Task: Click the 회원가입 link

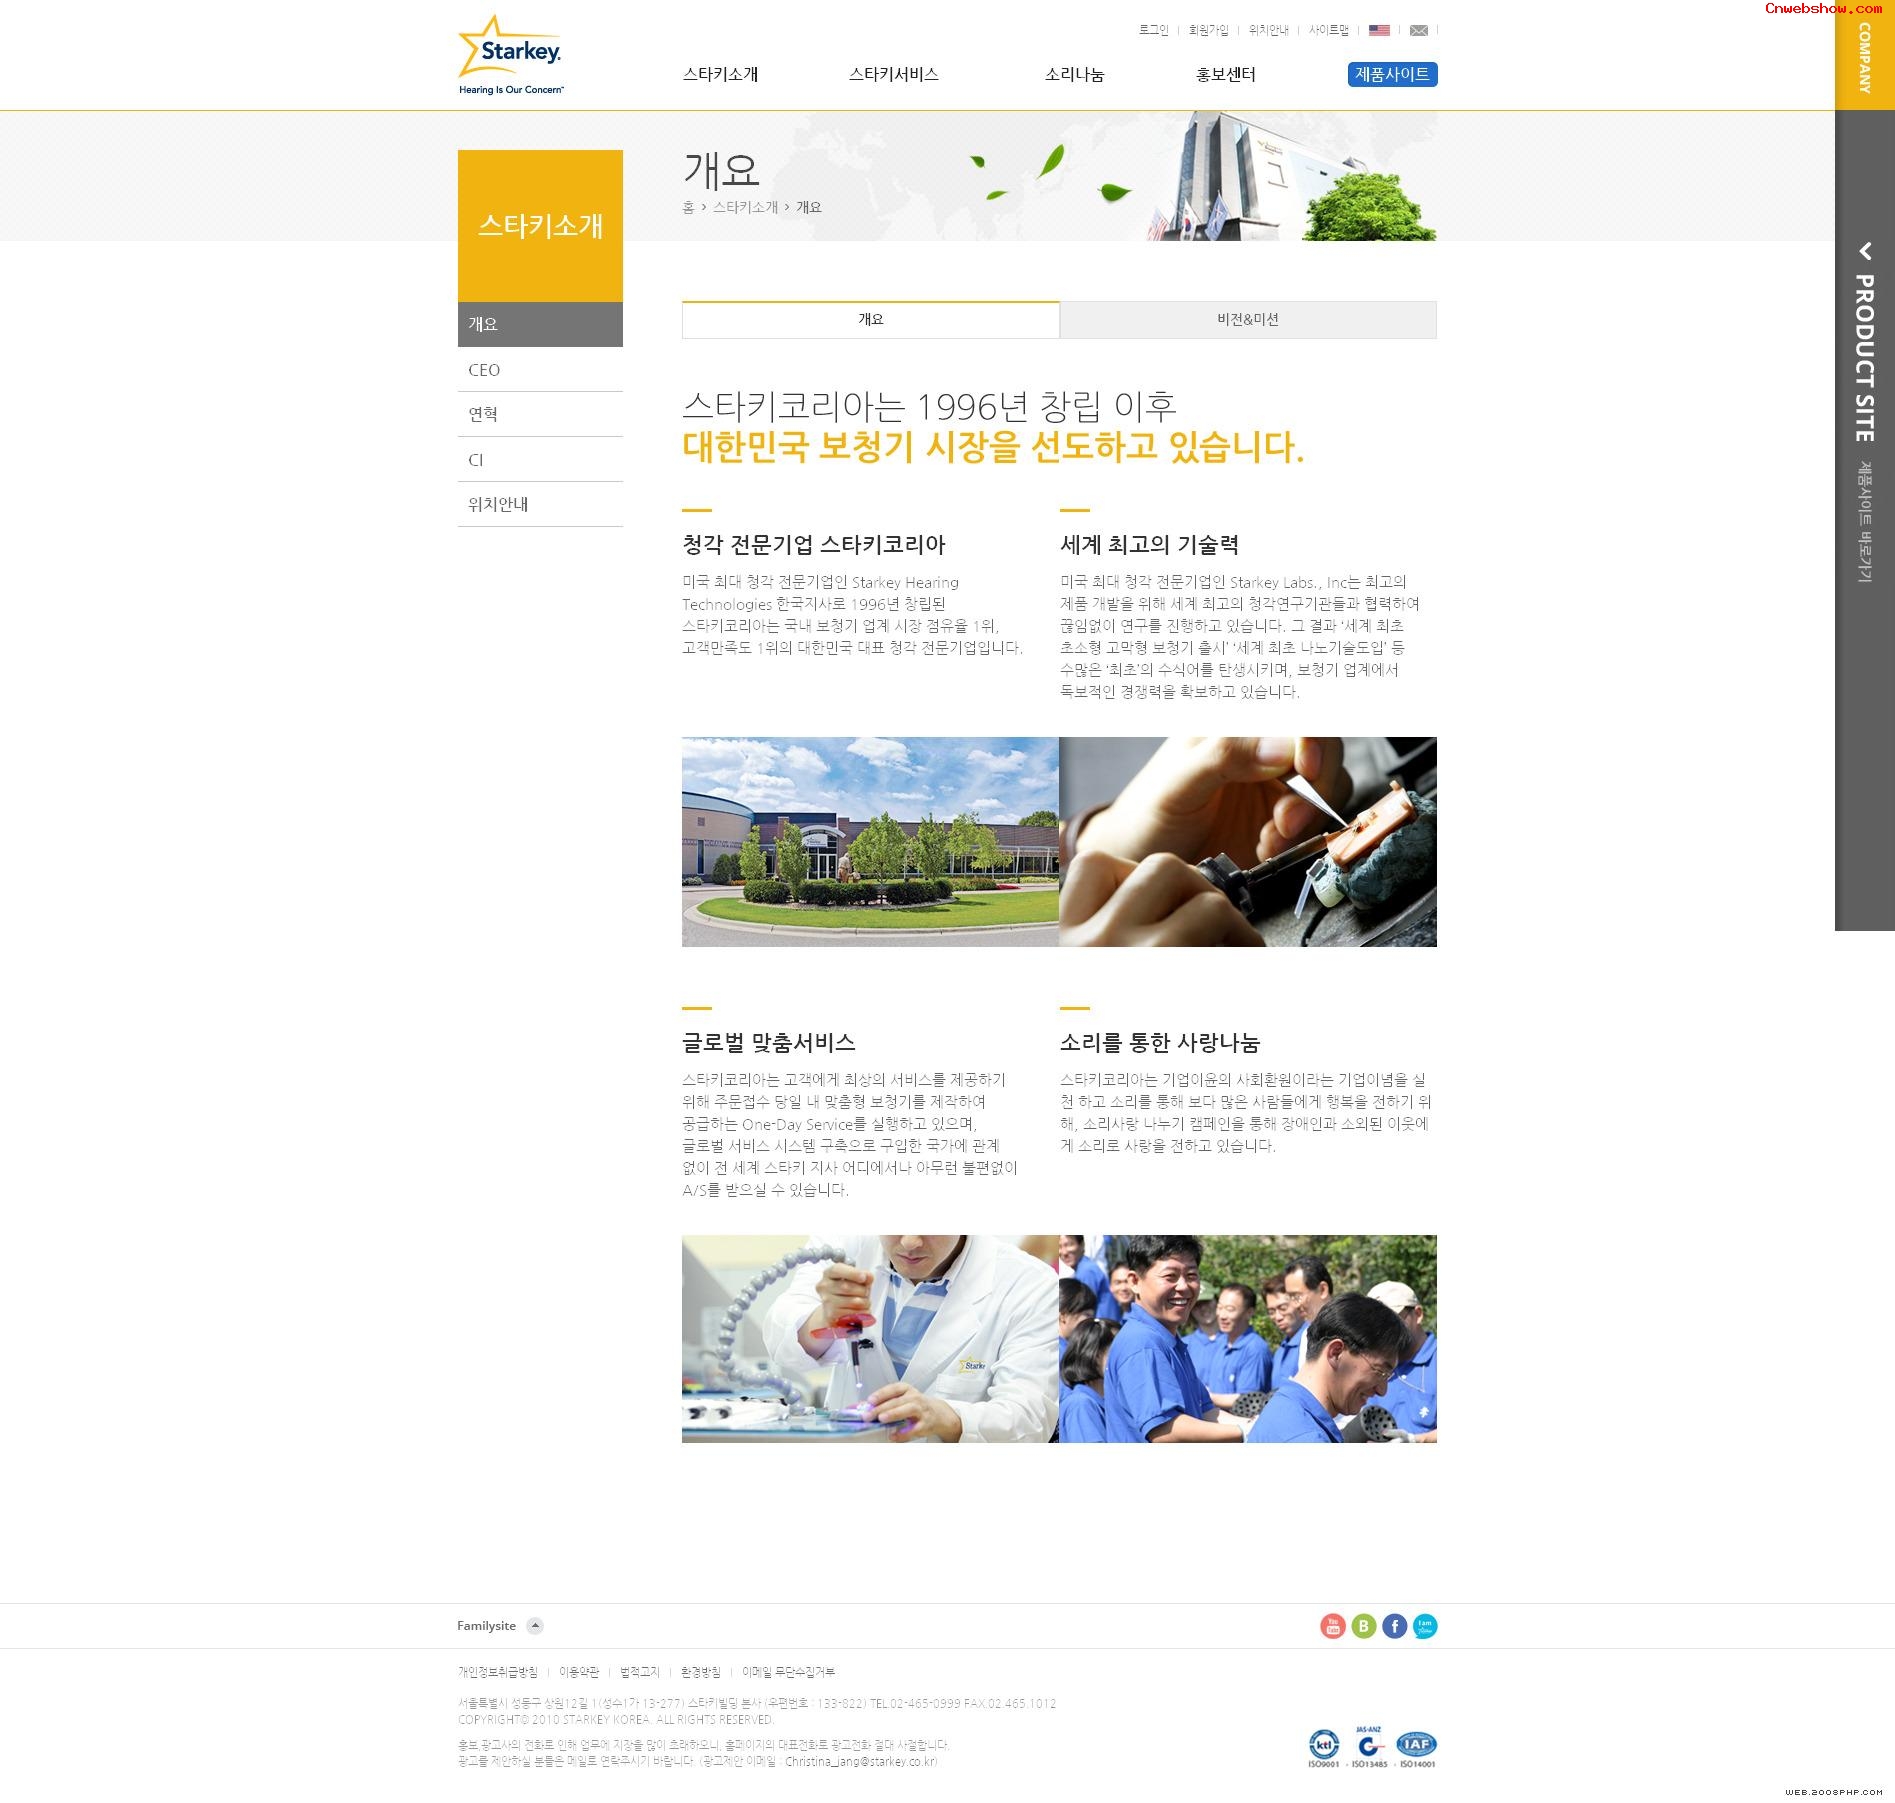Action: 1208,30
